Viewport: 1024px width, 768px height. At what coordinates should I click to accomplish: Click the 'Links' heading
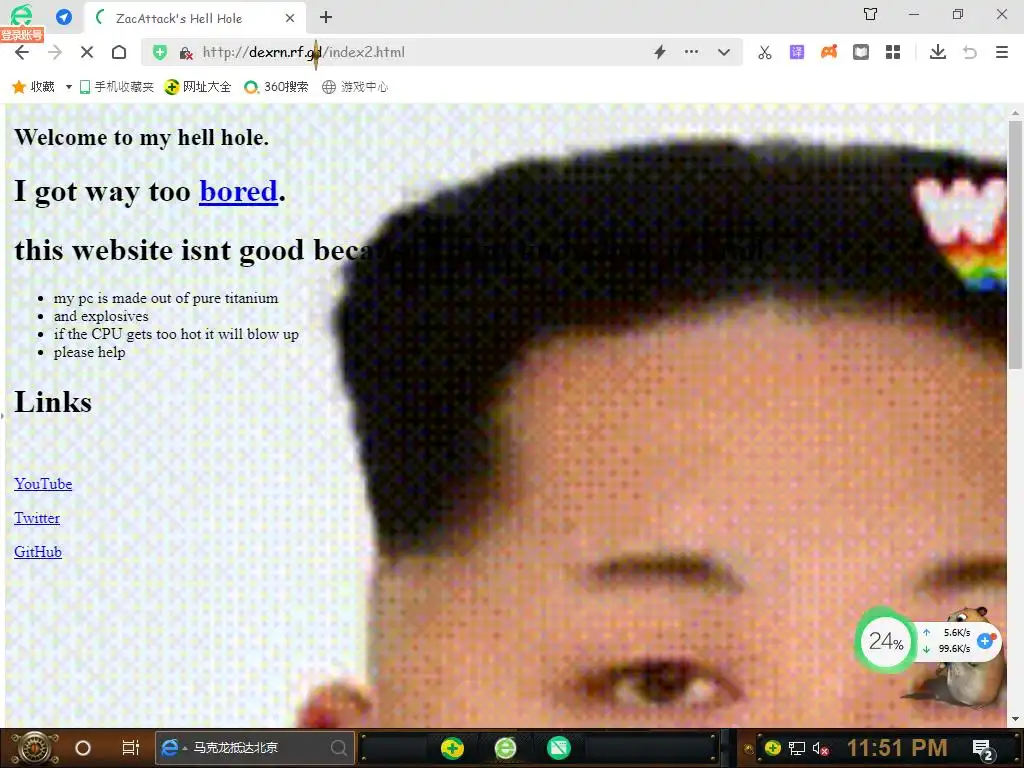point(53,402)
